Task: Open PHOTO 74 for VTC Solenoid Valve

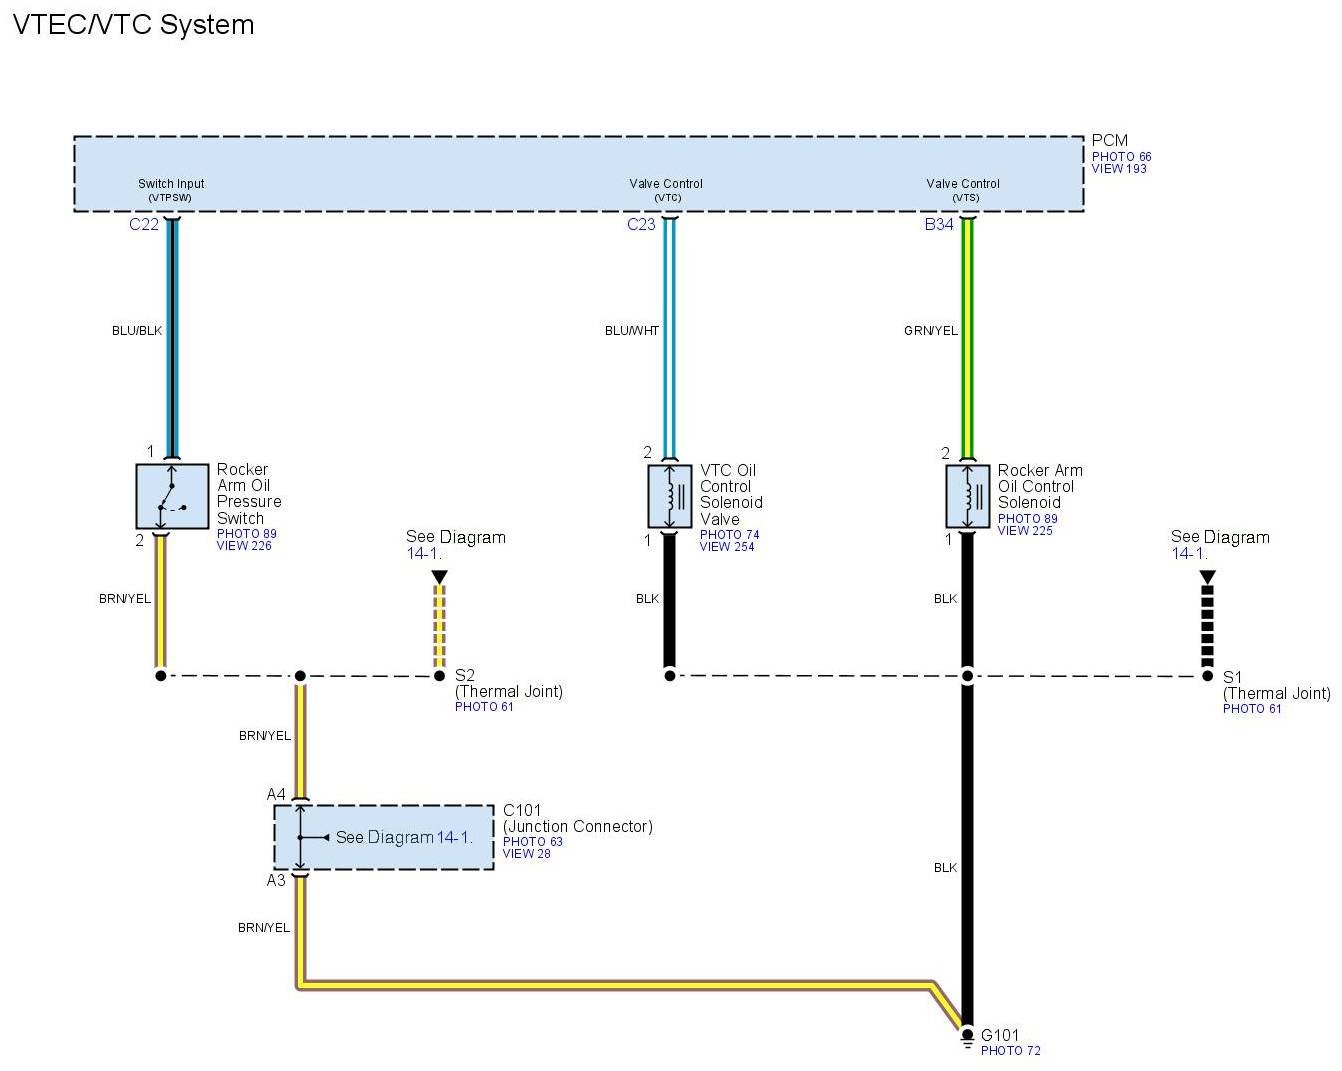Action: 729,535
